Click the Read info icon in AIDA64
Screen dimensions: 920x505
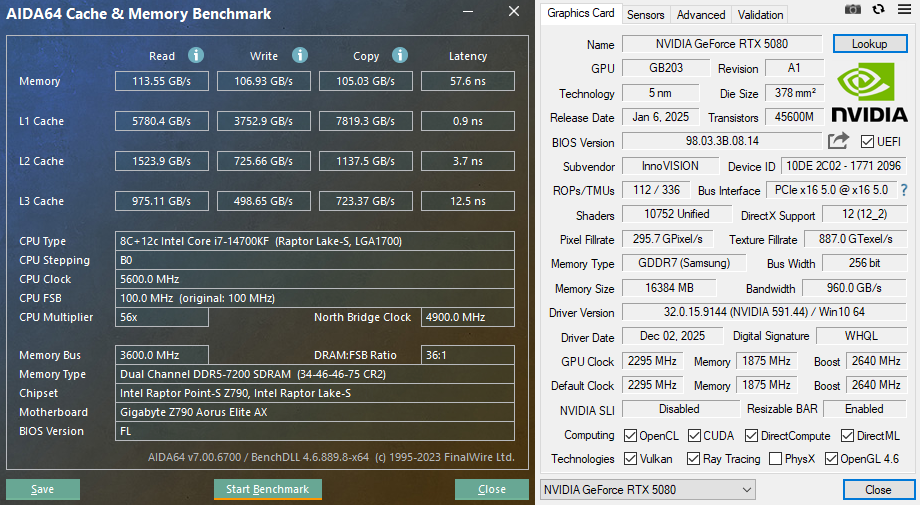click(x=196, y=55)
